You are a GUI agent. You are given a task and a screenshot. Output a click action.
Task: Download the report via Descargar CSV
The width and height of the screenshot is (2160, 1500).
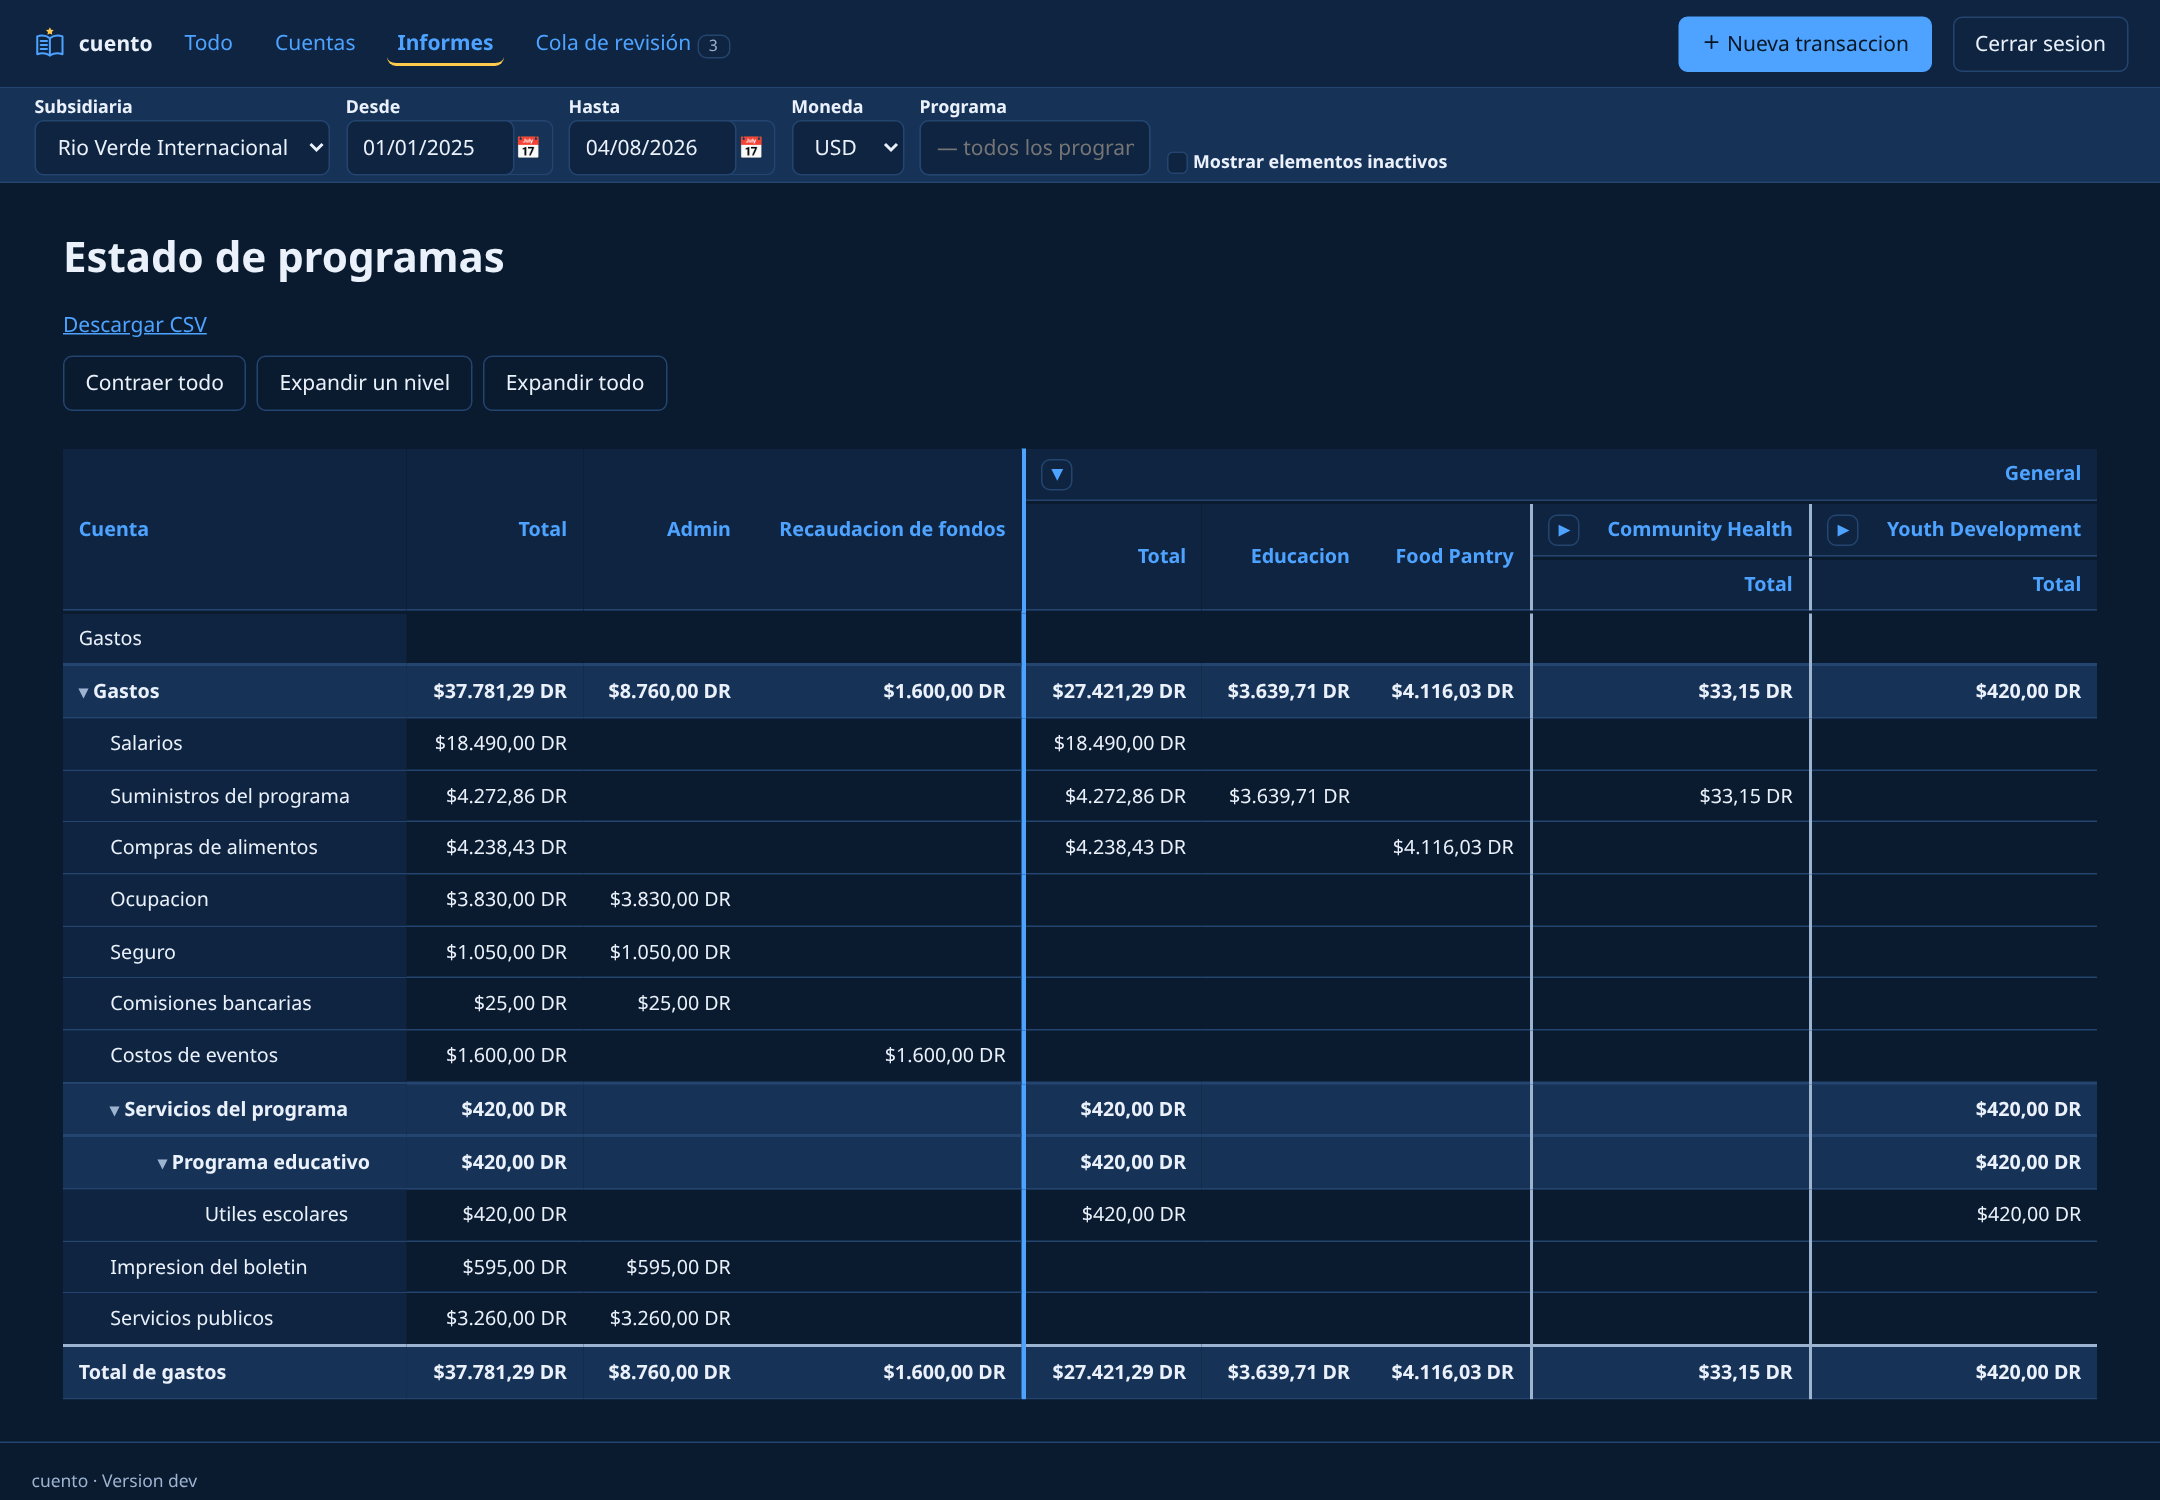[x=135, y=325]
